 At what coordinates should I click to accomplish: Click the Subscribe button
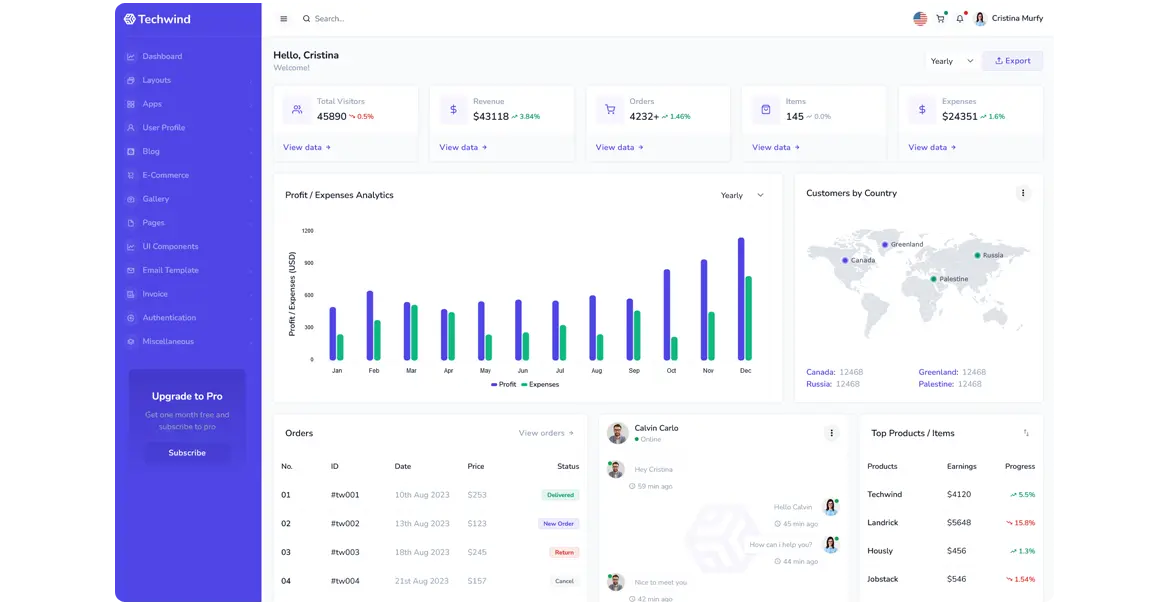(187, 453)
